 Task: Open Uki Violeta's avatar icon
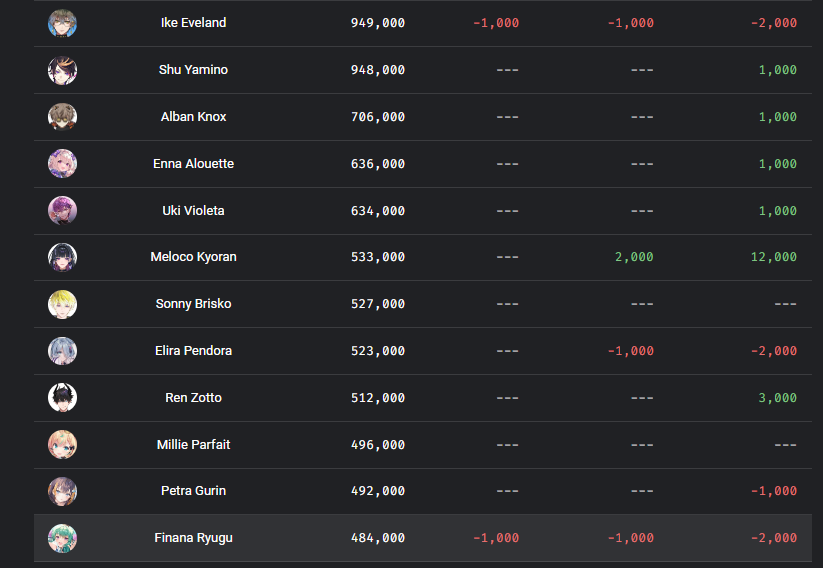click(x=62, y=211)
